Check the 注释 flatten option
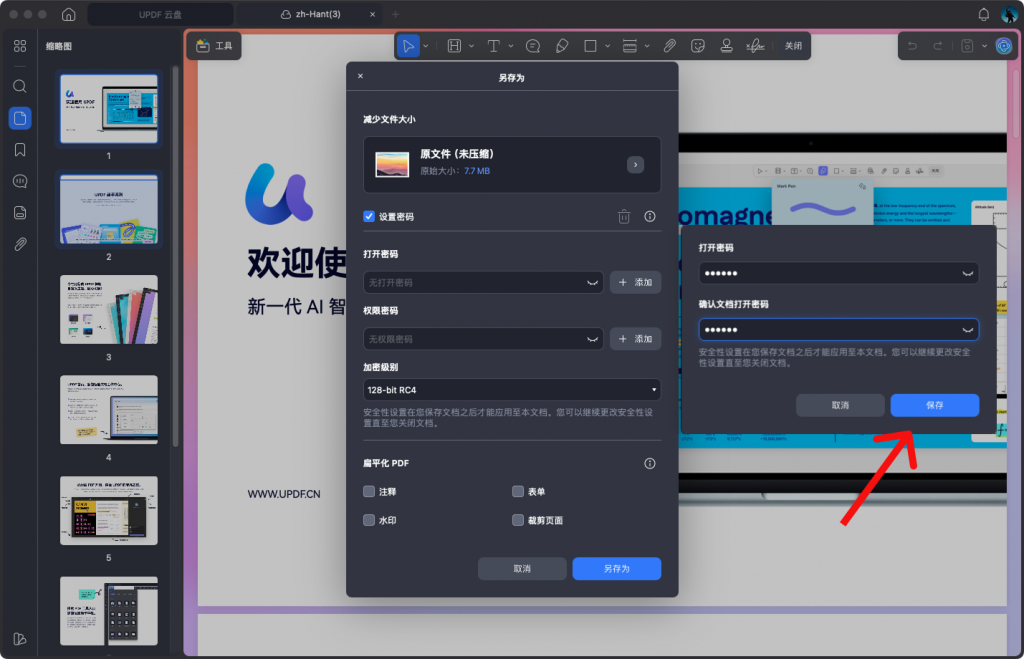Screen dimensions: 1024x659 click(x=369, y=491)
